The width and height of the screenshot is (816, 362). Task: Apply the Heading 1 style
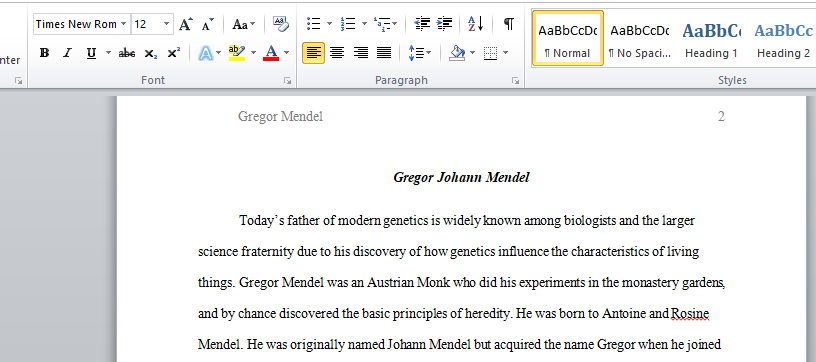711,38
